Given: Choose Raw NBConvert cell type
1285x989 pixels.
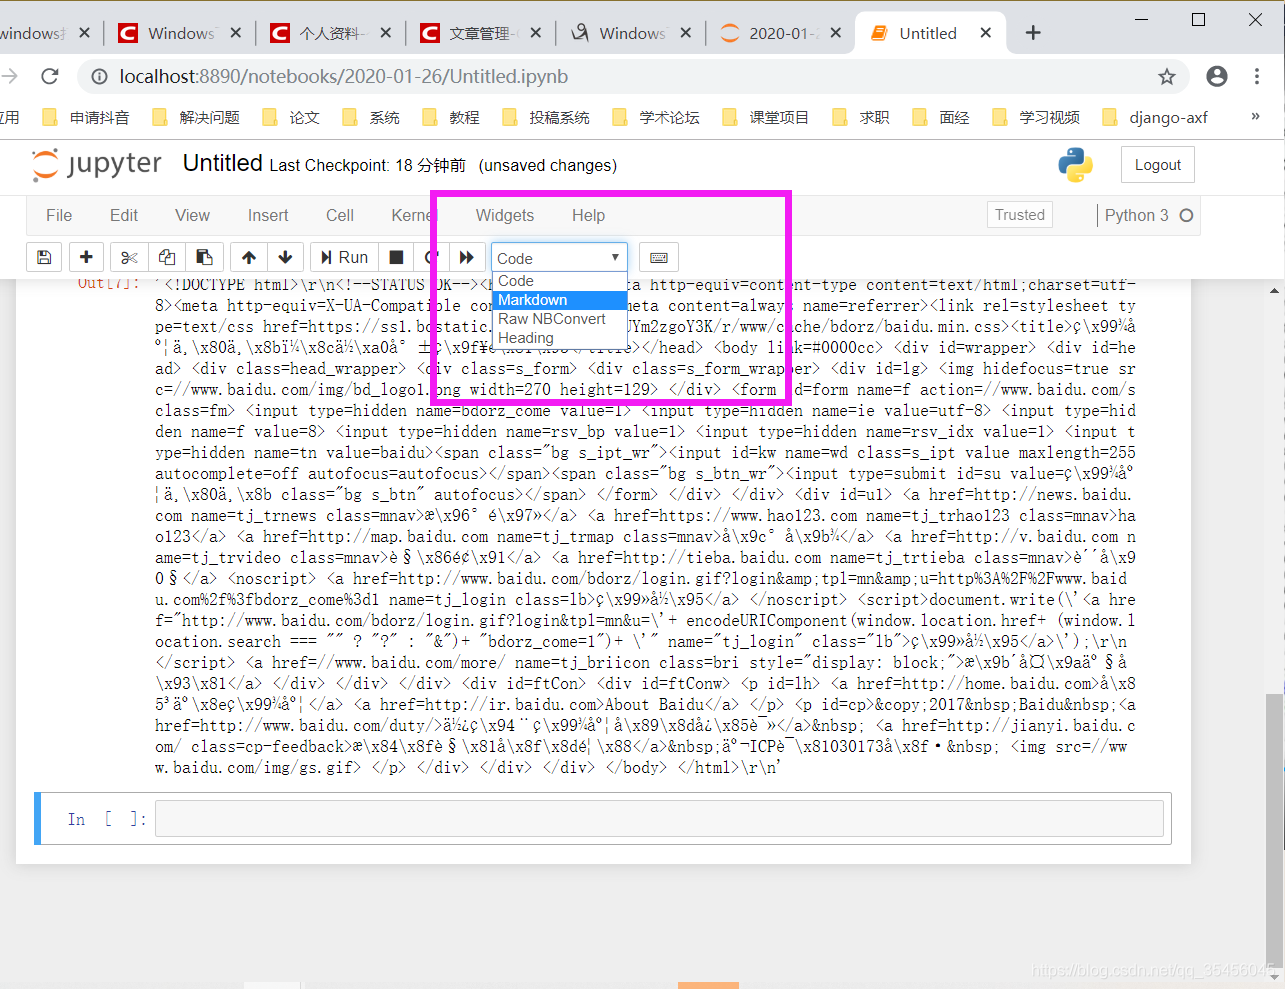Looking at the screenshot, I should click(x=560, y=319).
